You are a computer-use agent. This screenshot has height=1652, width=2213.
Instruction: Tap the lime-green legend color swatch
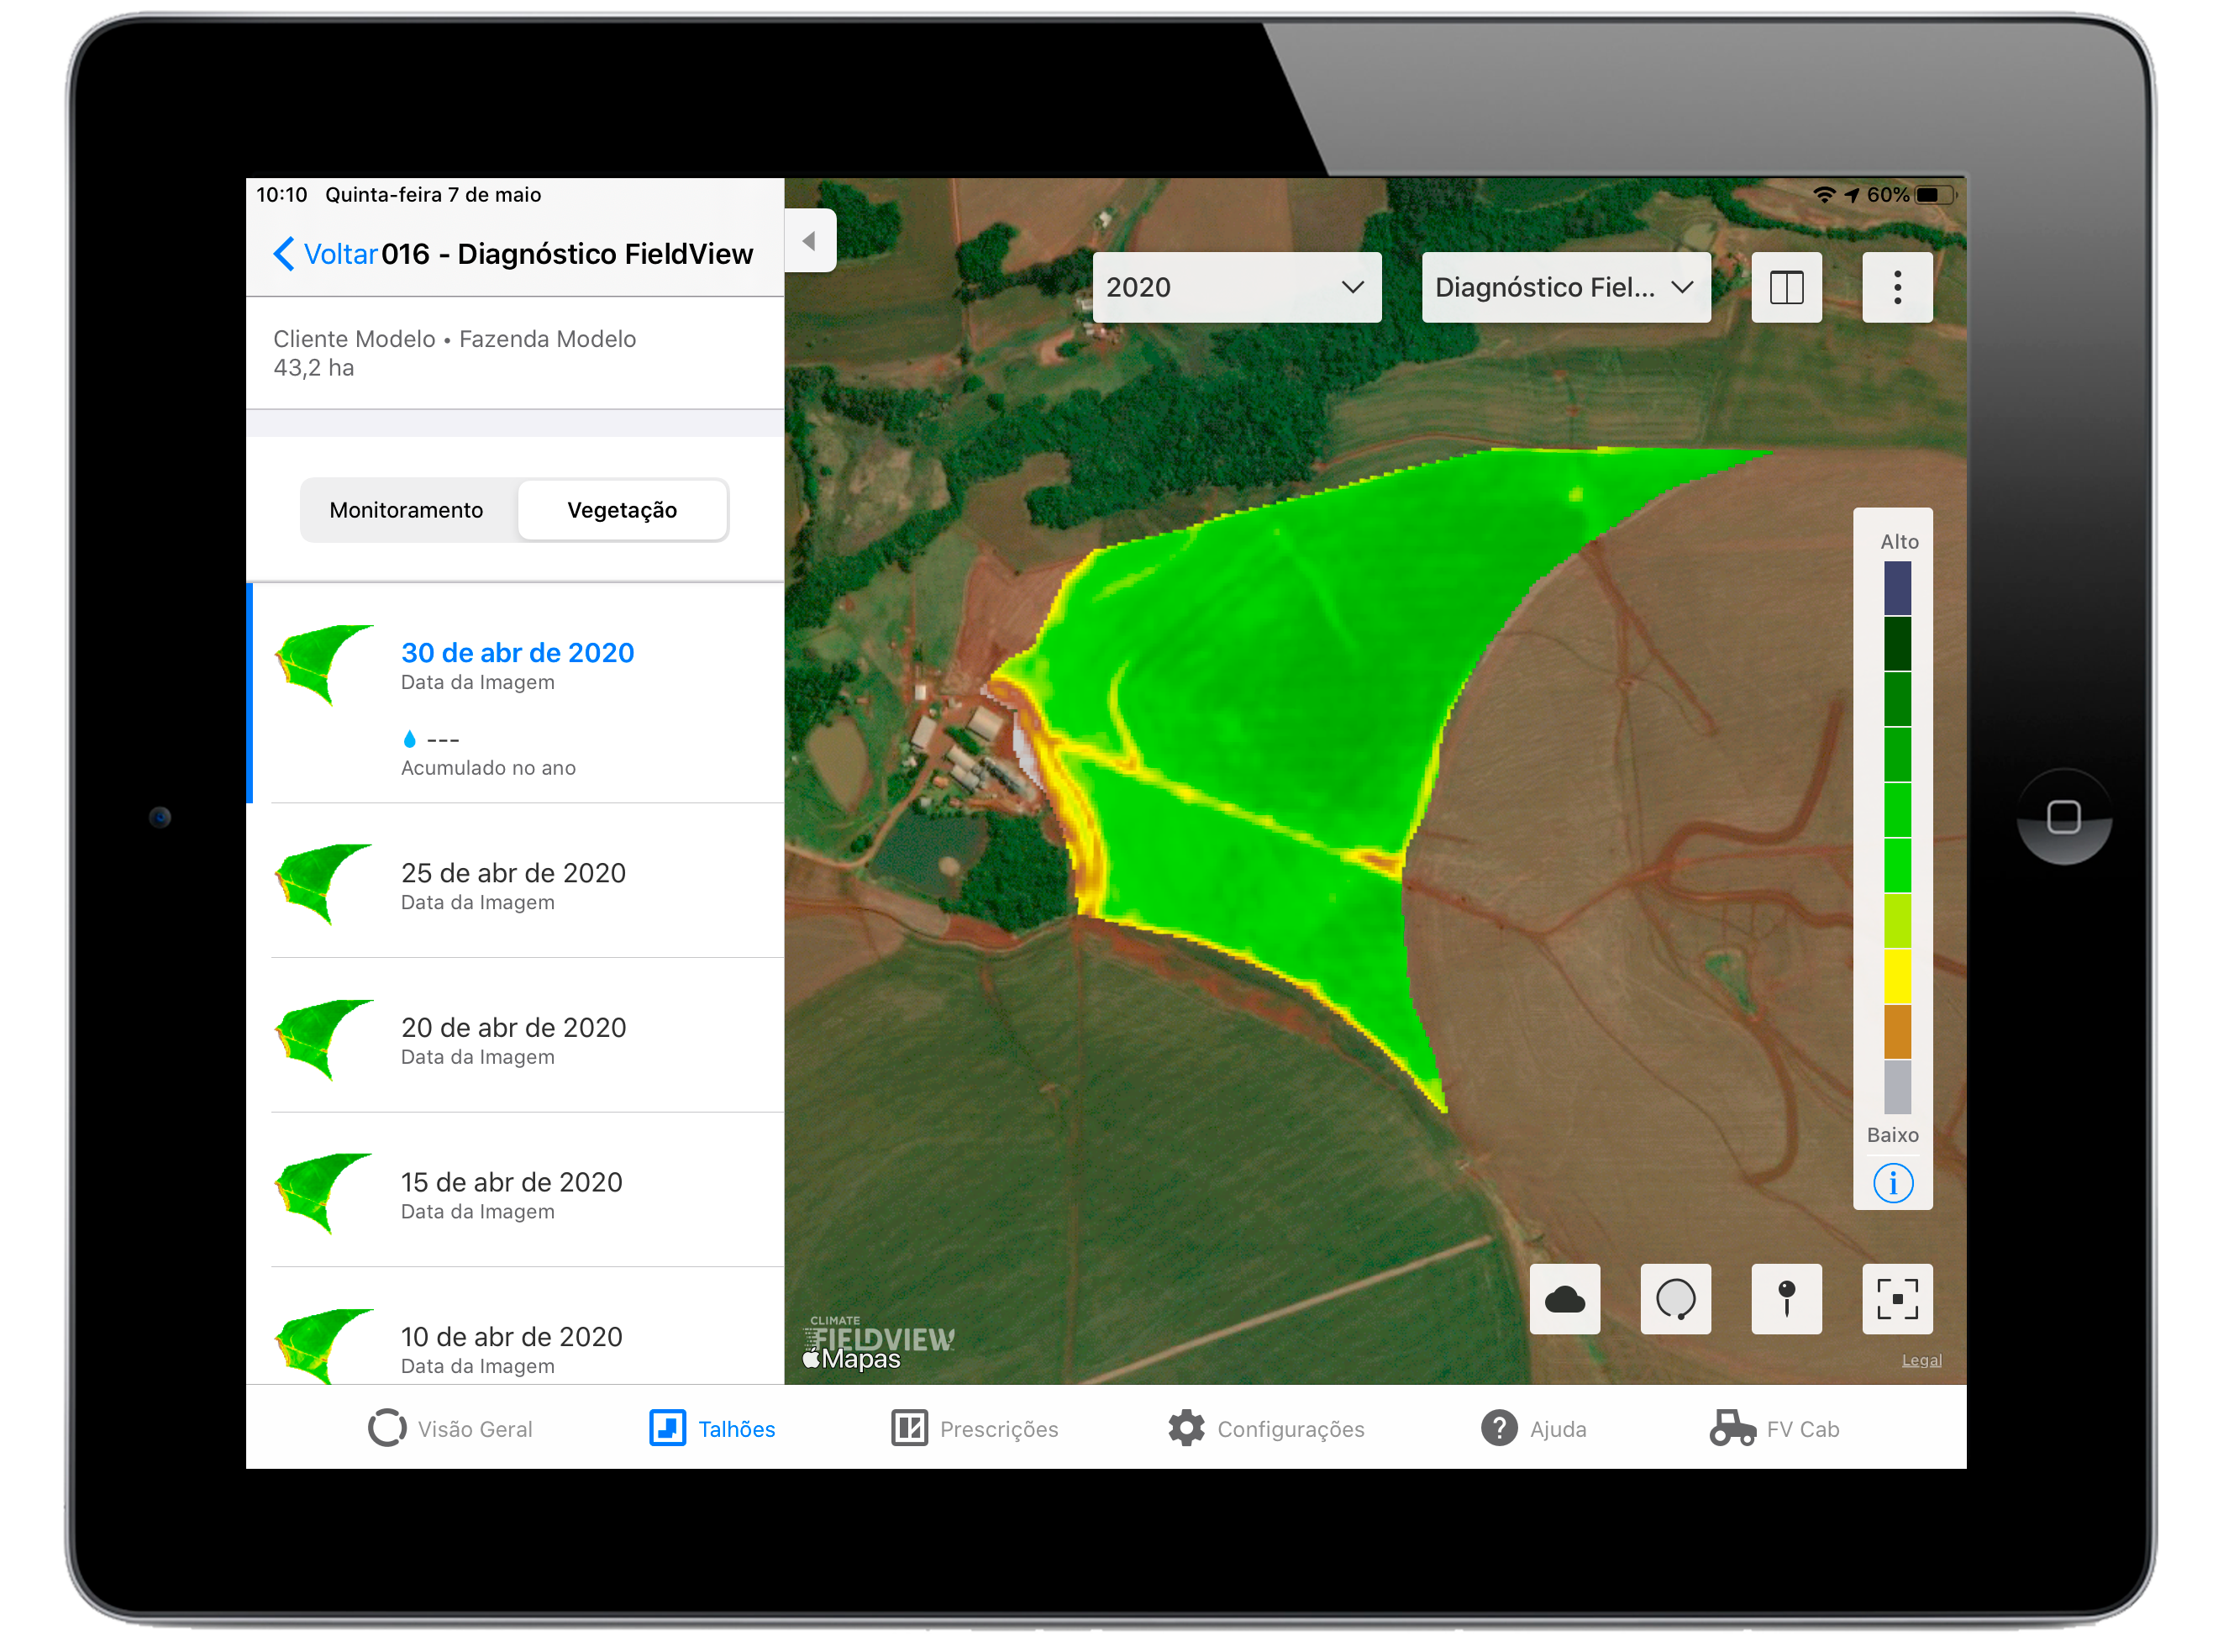[1897, 921]
